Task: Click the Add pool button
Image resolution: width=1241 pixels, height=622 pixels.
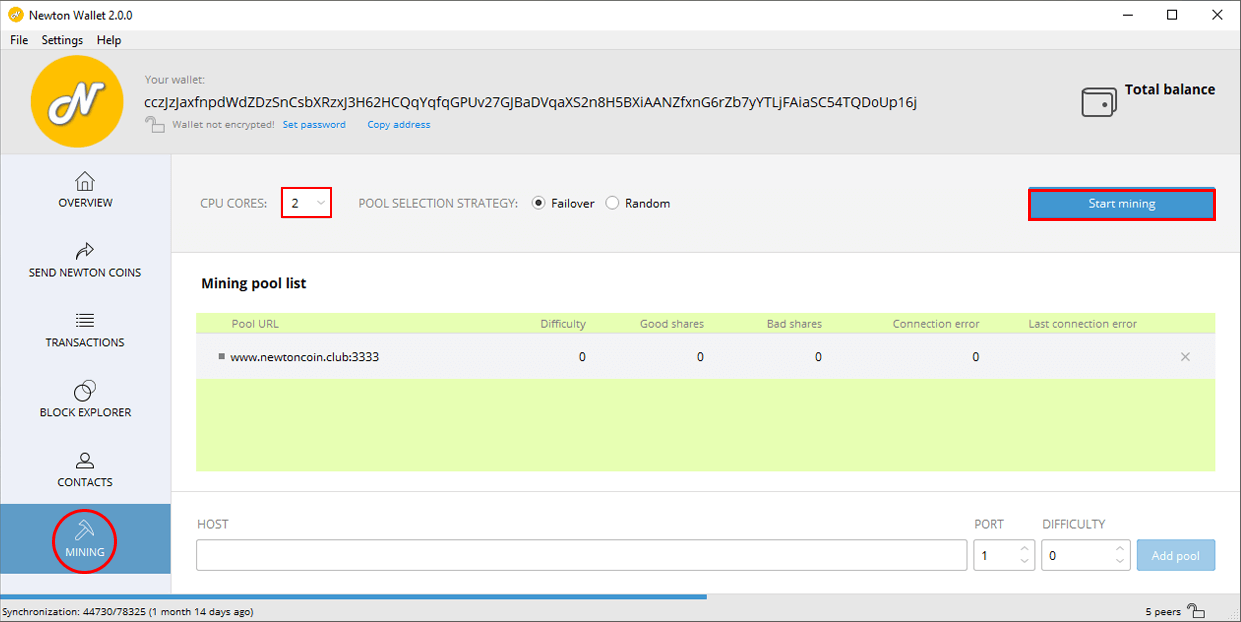Action: [x=1176, y=555]
